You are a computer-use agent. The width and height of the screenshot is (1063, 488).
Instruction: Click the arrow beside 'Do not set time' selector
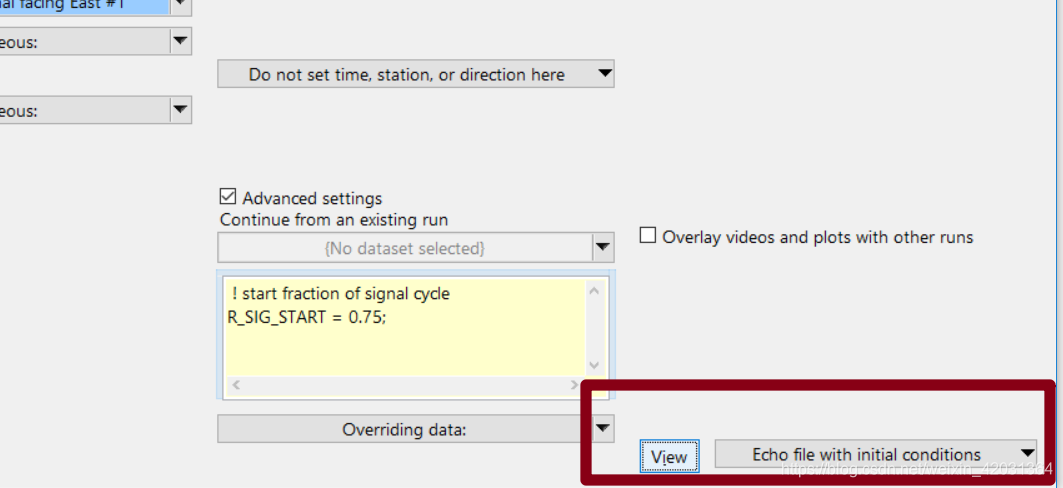point(604,73)
